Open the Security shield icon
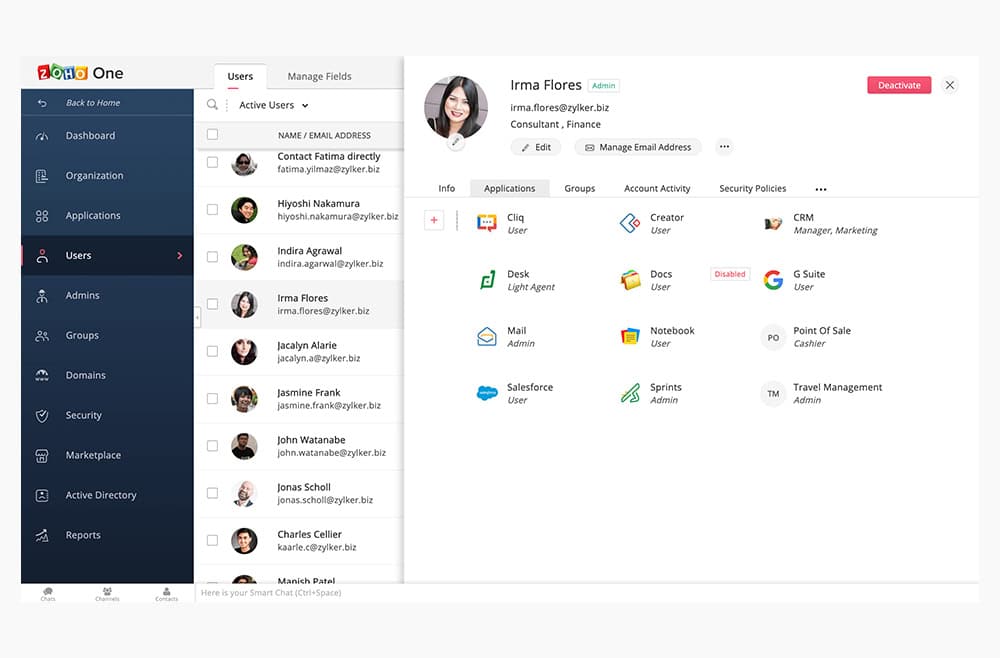The image size is (1000, 658). pyautogui.click(x=42, y=416)
